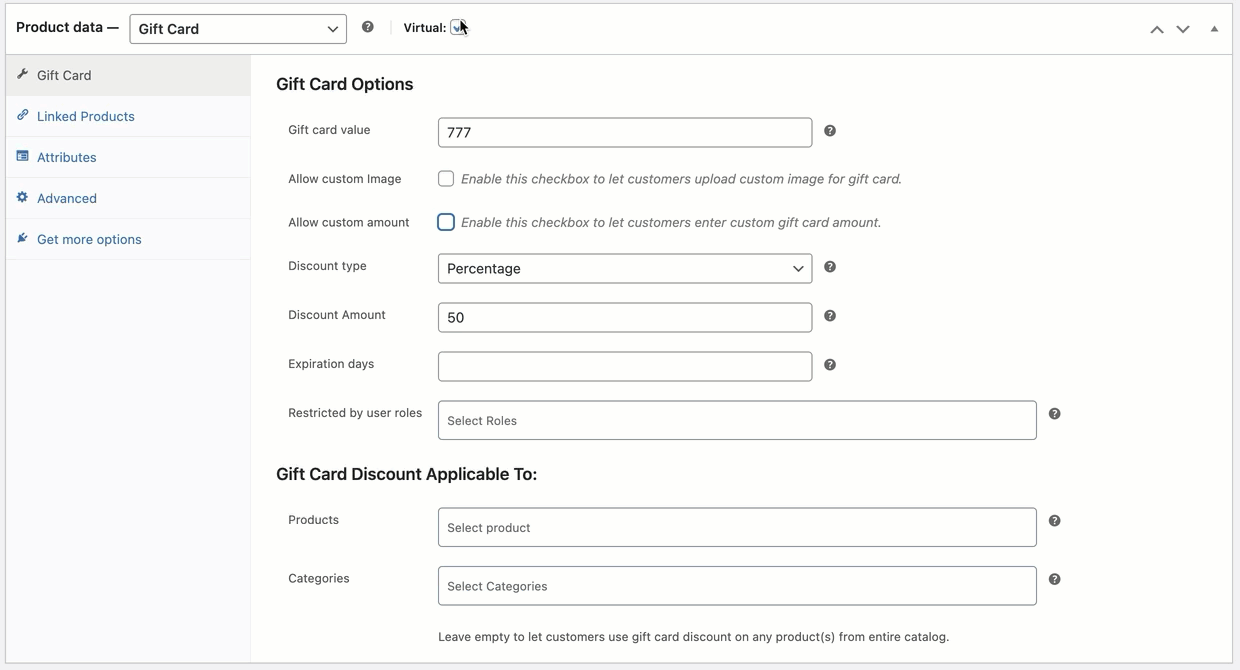Click help icon next to Products field
Image resolution: width=1240 pixels, height=670 pixels.
point(1054,521)
